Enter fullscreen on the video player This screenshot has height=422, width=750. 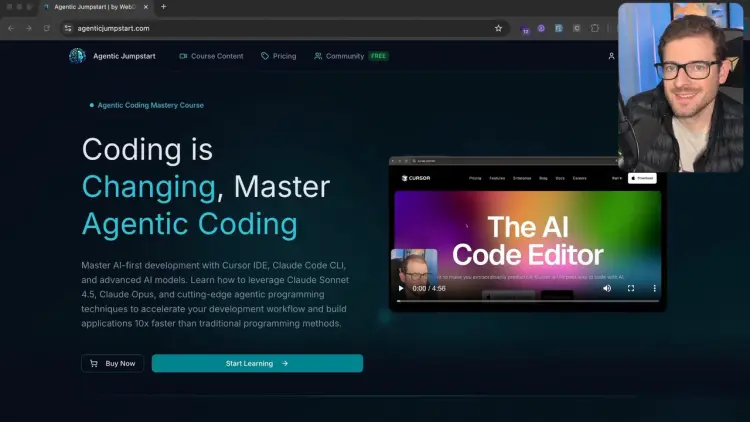pyautogui.click(x=631, y=289)
